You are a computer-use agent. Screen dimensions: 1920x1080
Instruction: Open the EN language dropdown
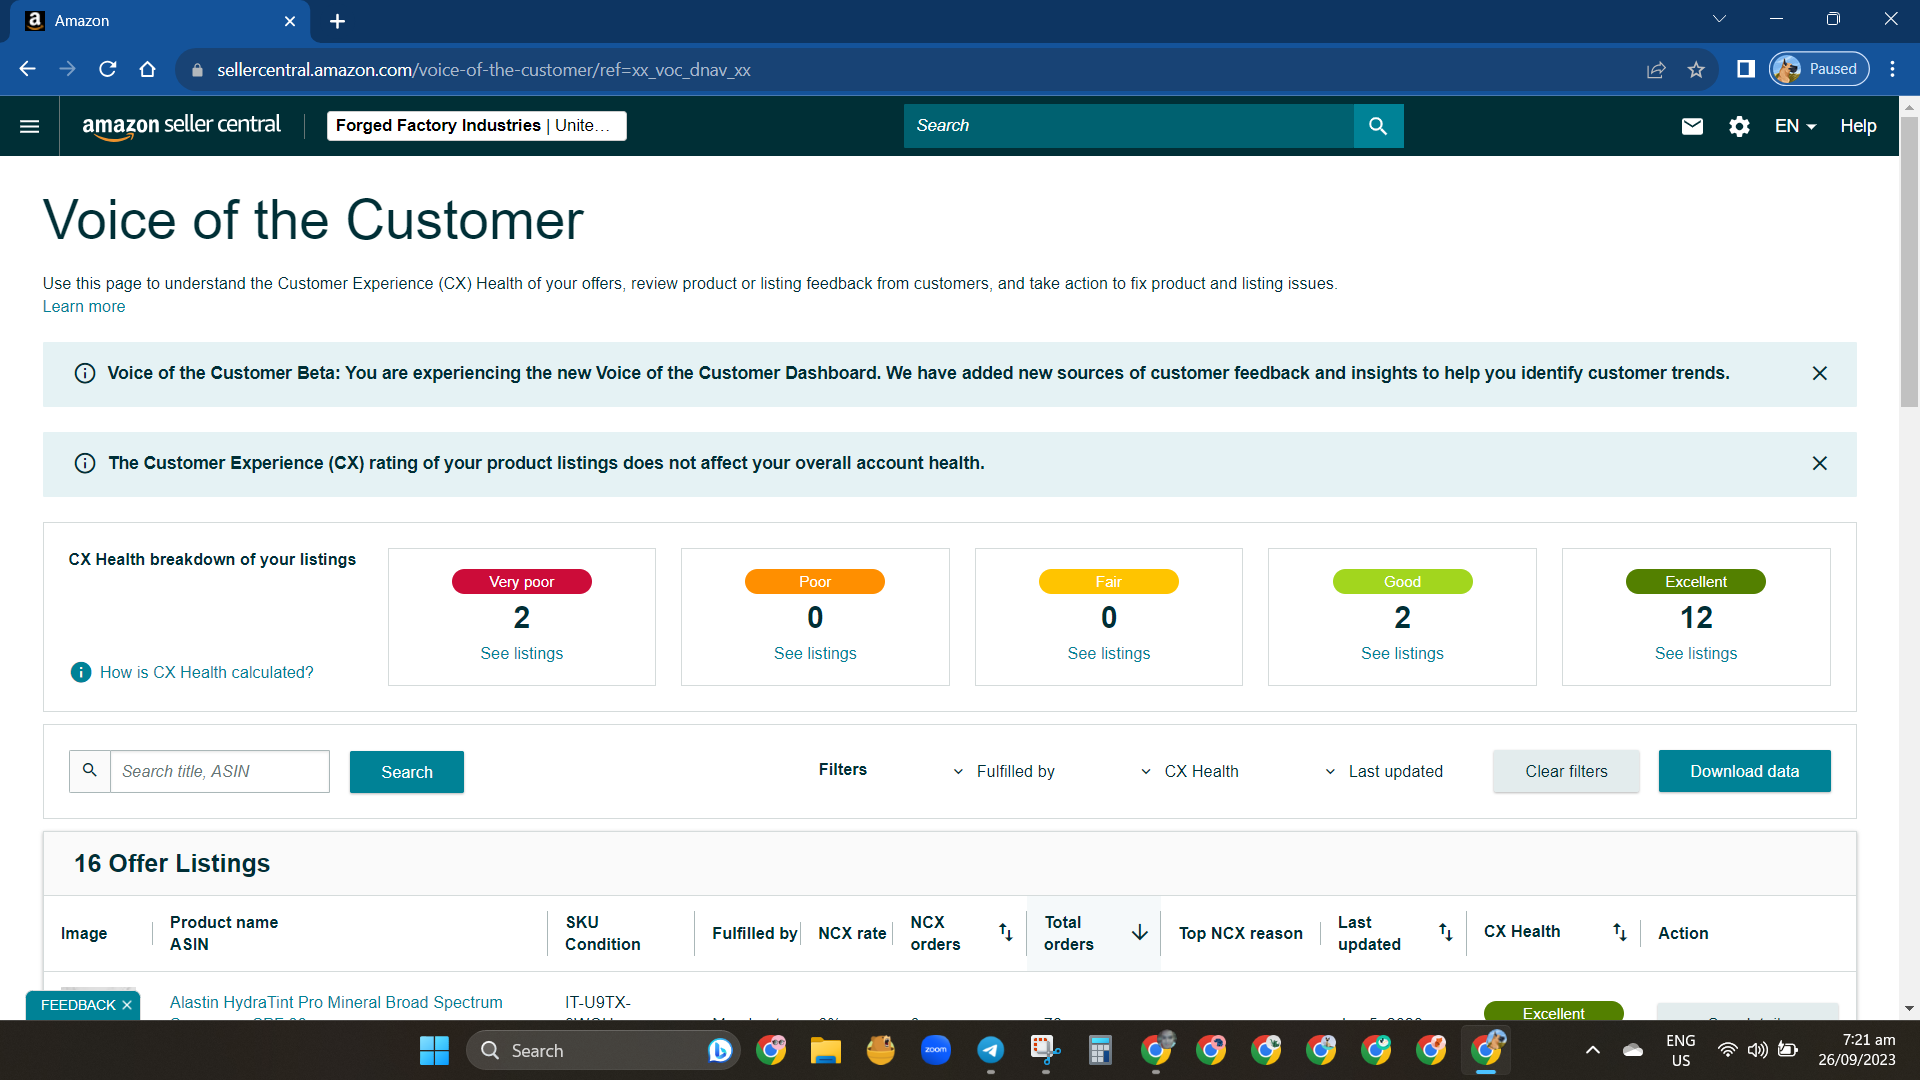click(1795, 126)
